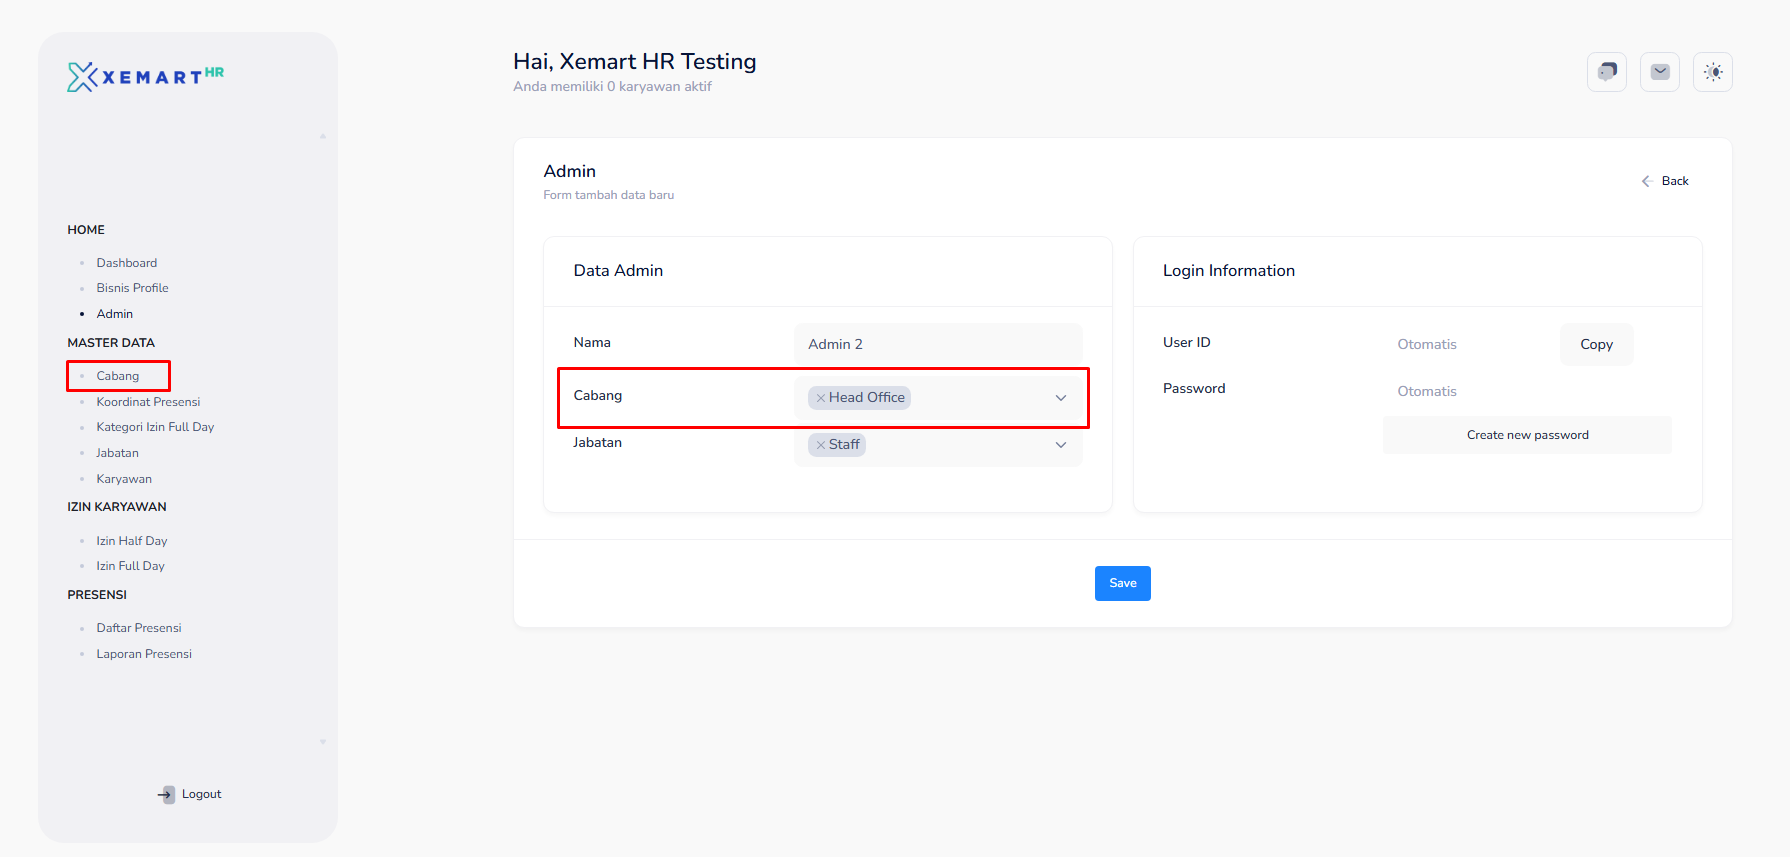Screen dimensions: 1790x857
Task: Expand the Jabatan dropdown arrow
Action: (1060, 445)
